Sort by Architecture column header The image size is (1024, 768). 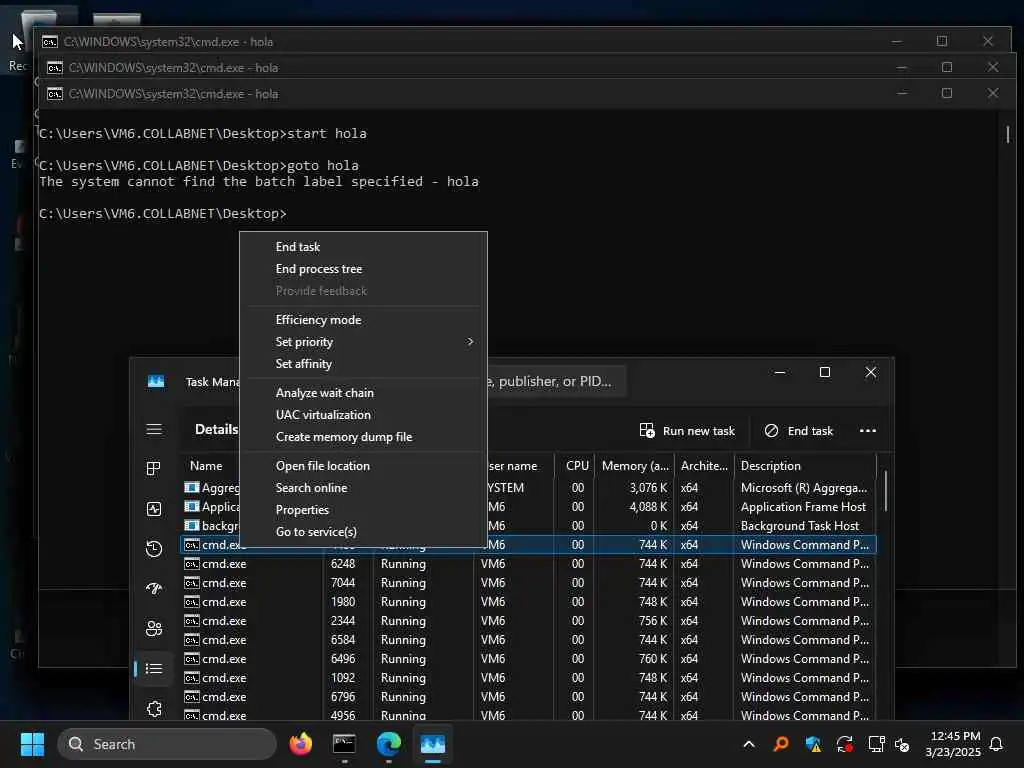click(x=704, y=466)
